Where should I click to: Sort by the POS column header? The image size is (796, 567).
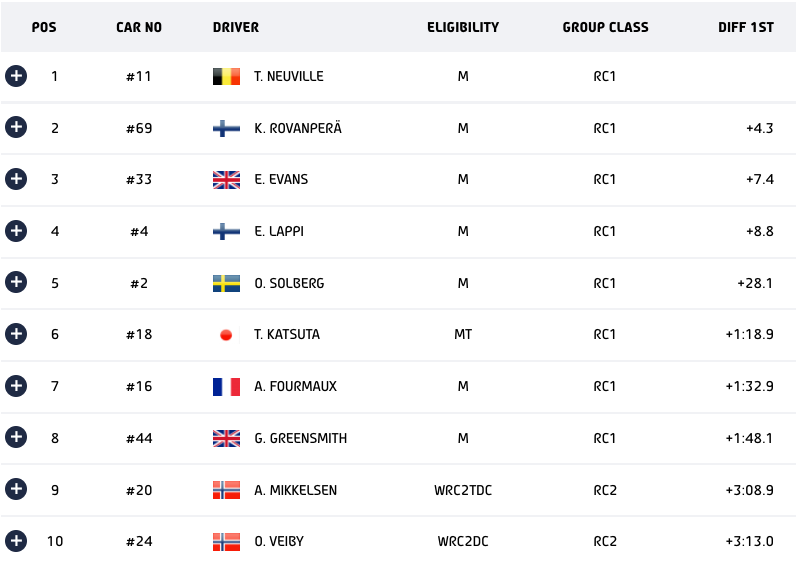click(44, 27)
